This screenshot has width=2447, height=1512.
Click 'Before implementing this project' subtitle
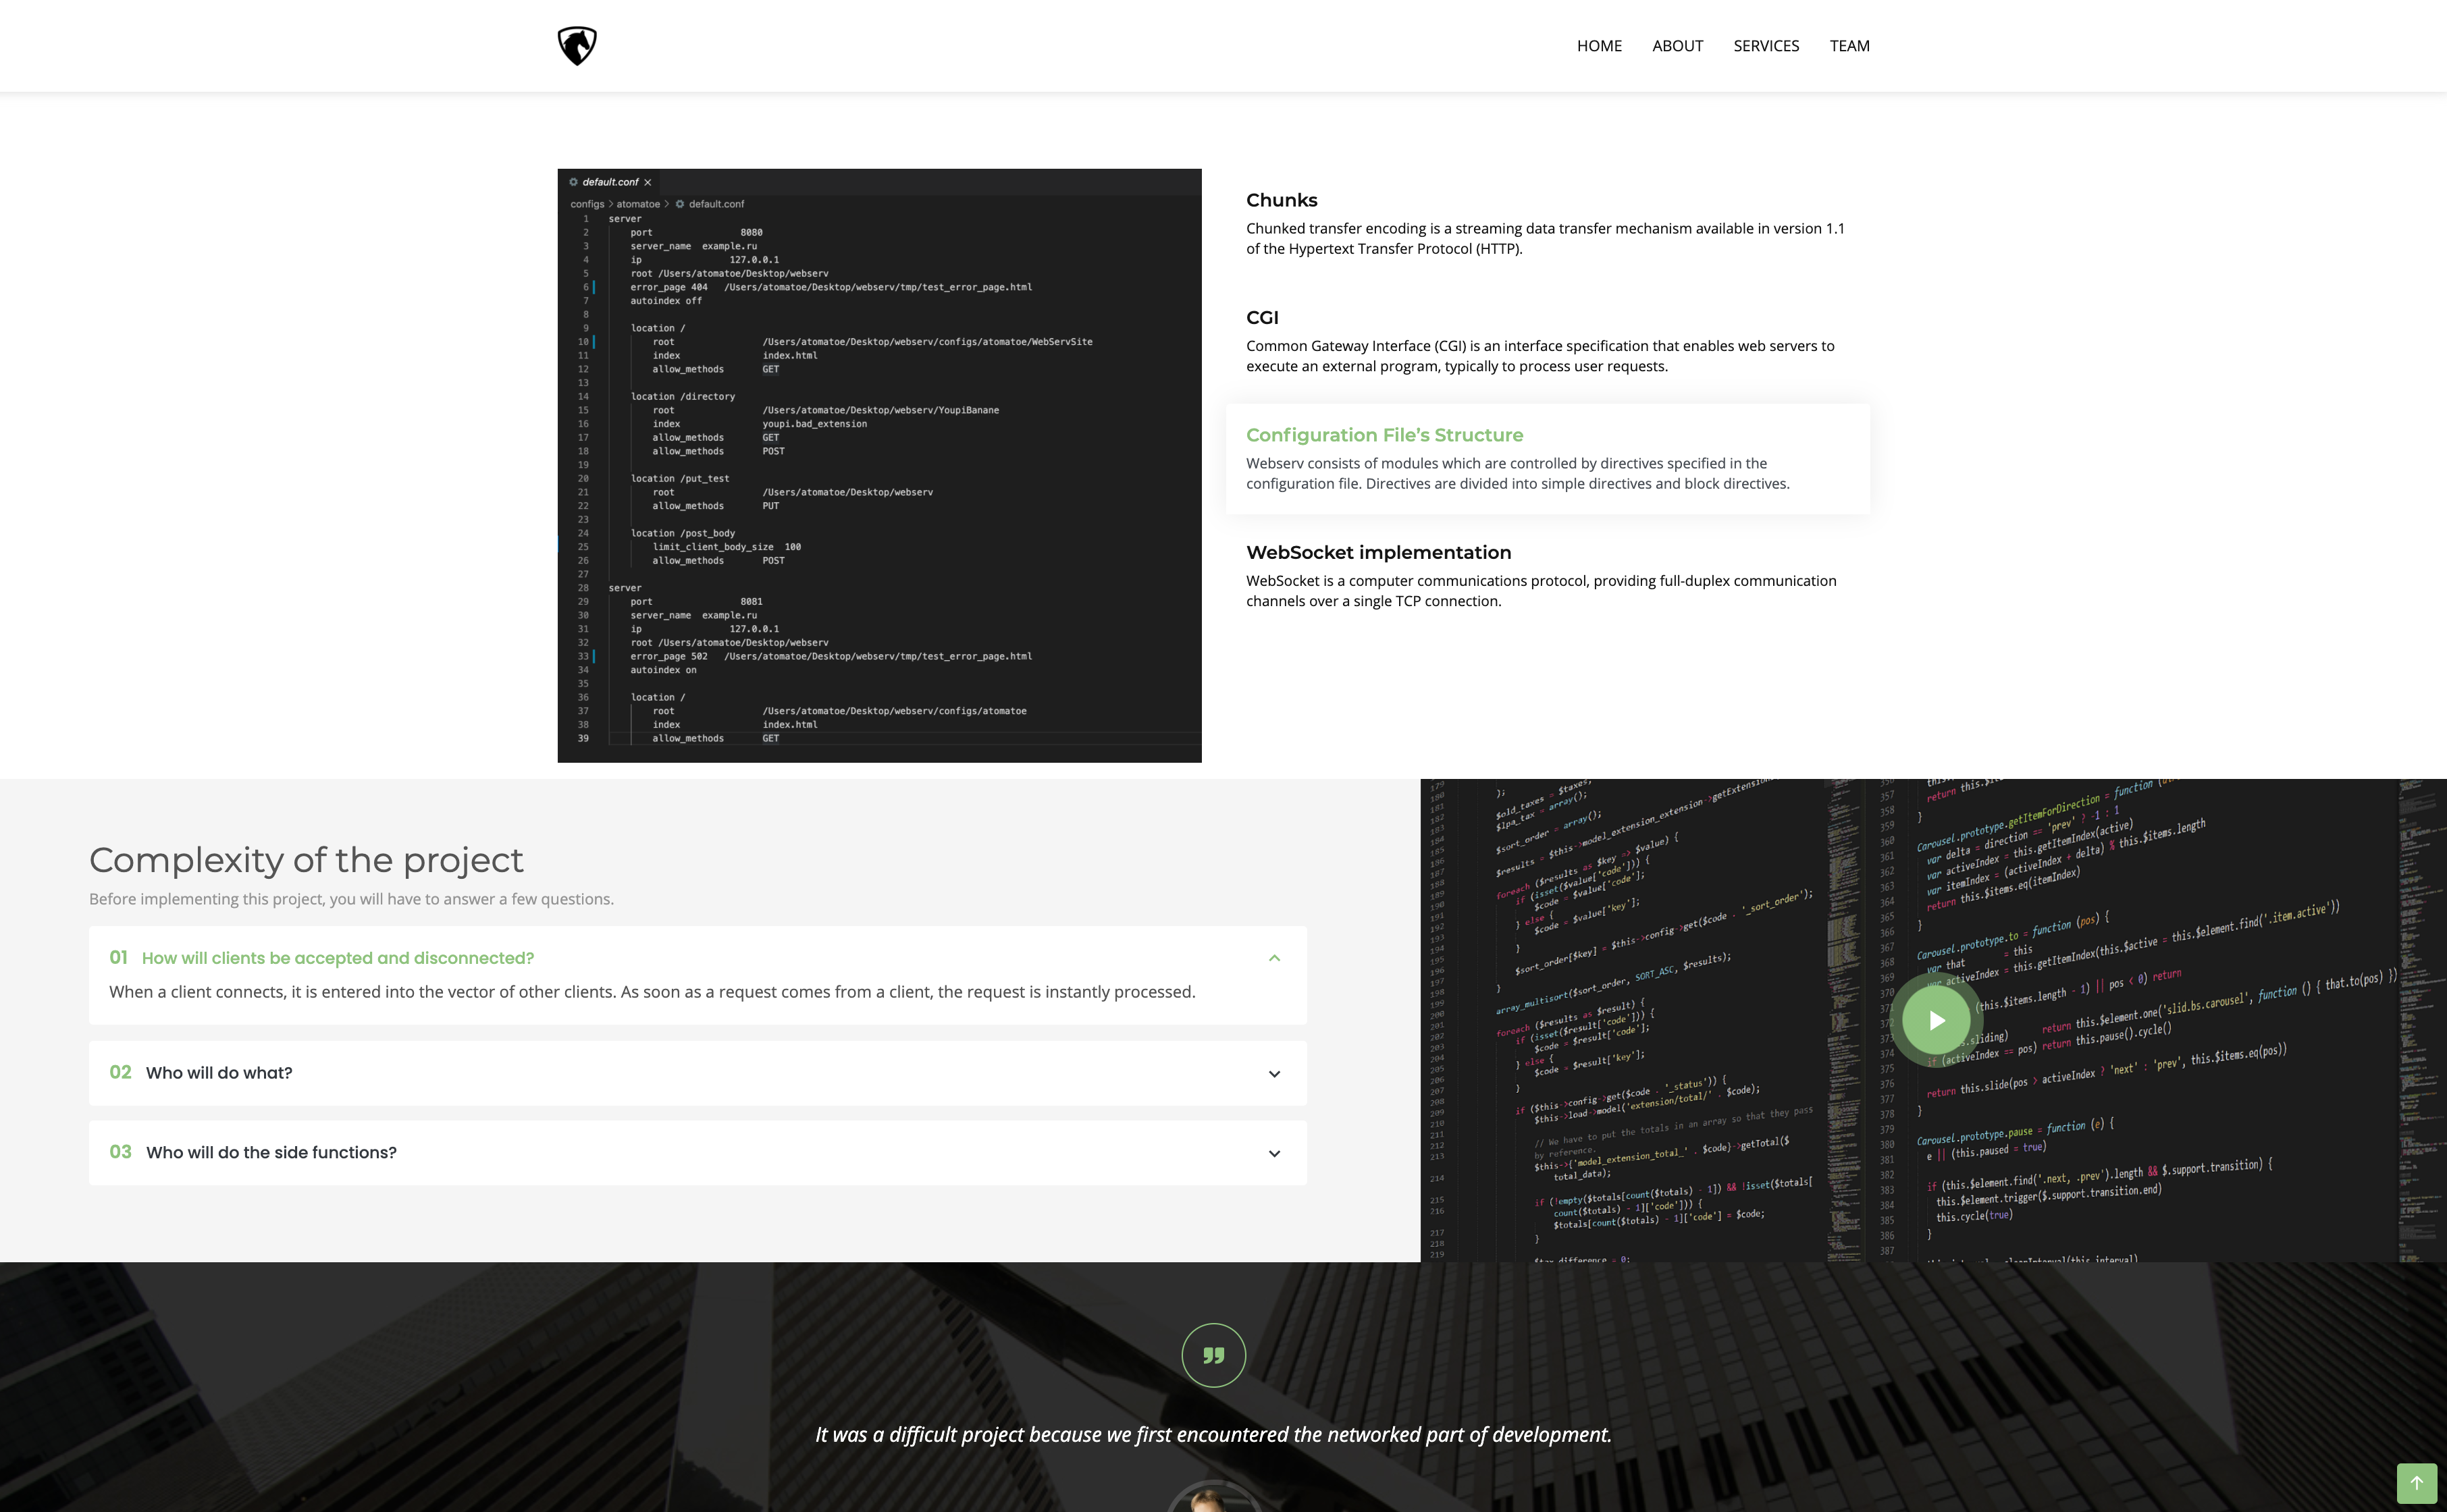pyautogui.click(x=351, y=899)
